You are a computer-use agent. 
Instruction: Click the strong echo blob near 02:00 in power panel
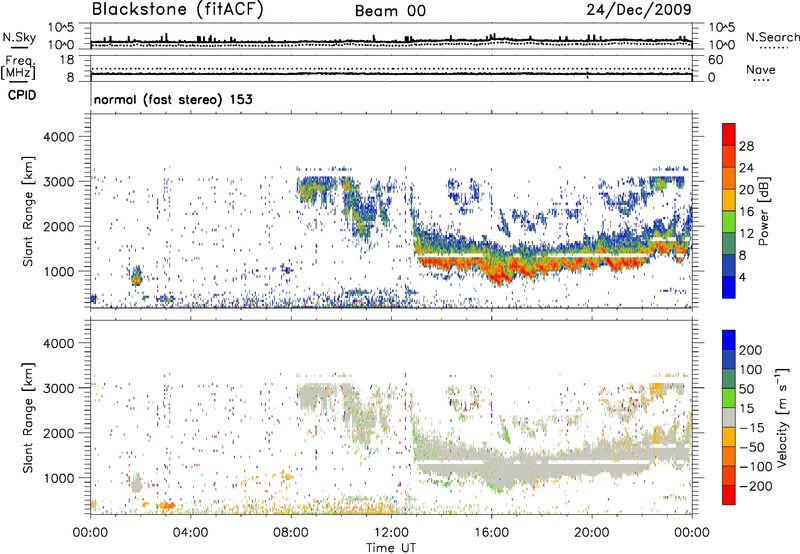coord(136,277)
